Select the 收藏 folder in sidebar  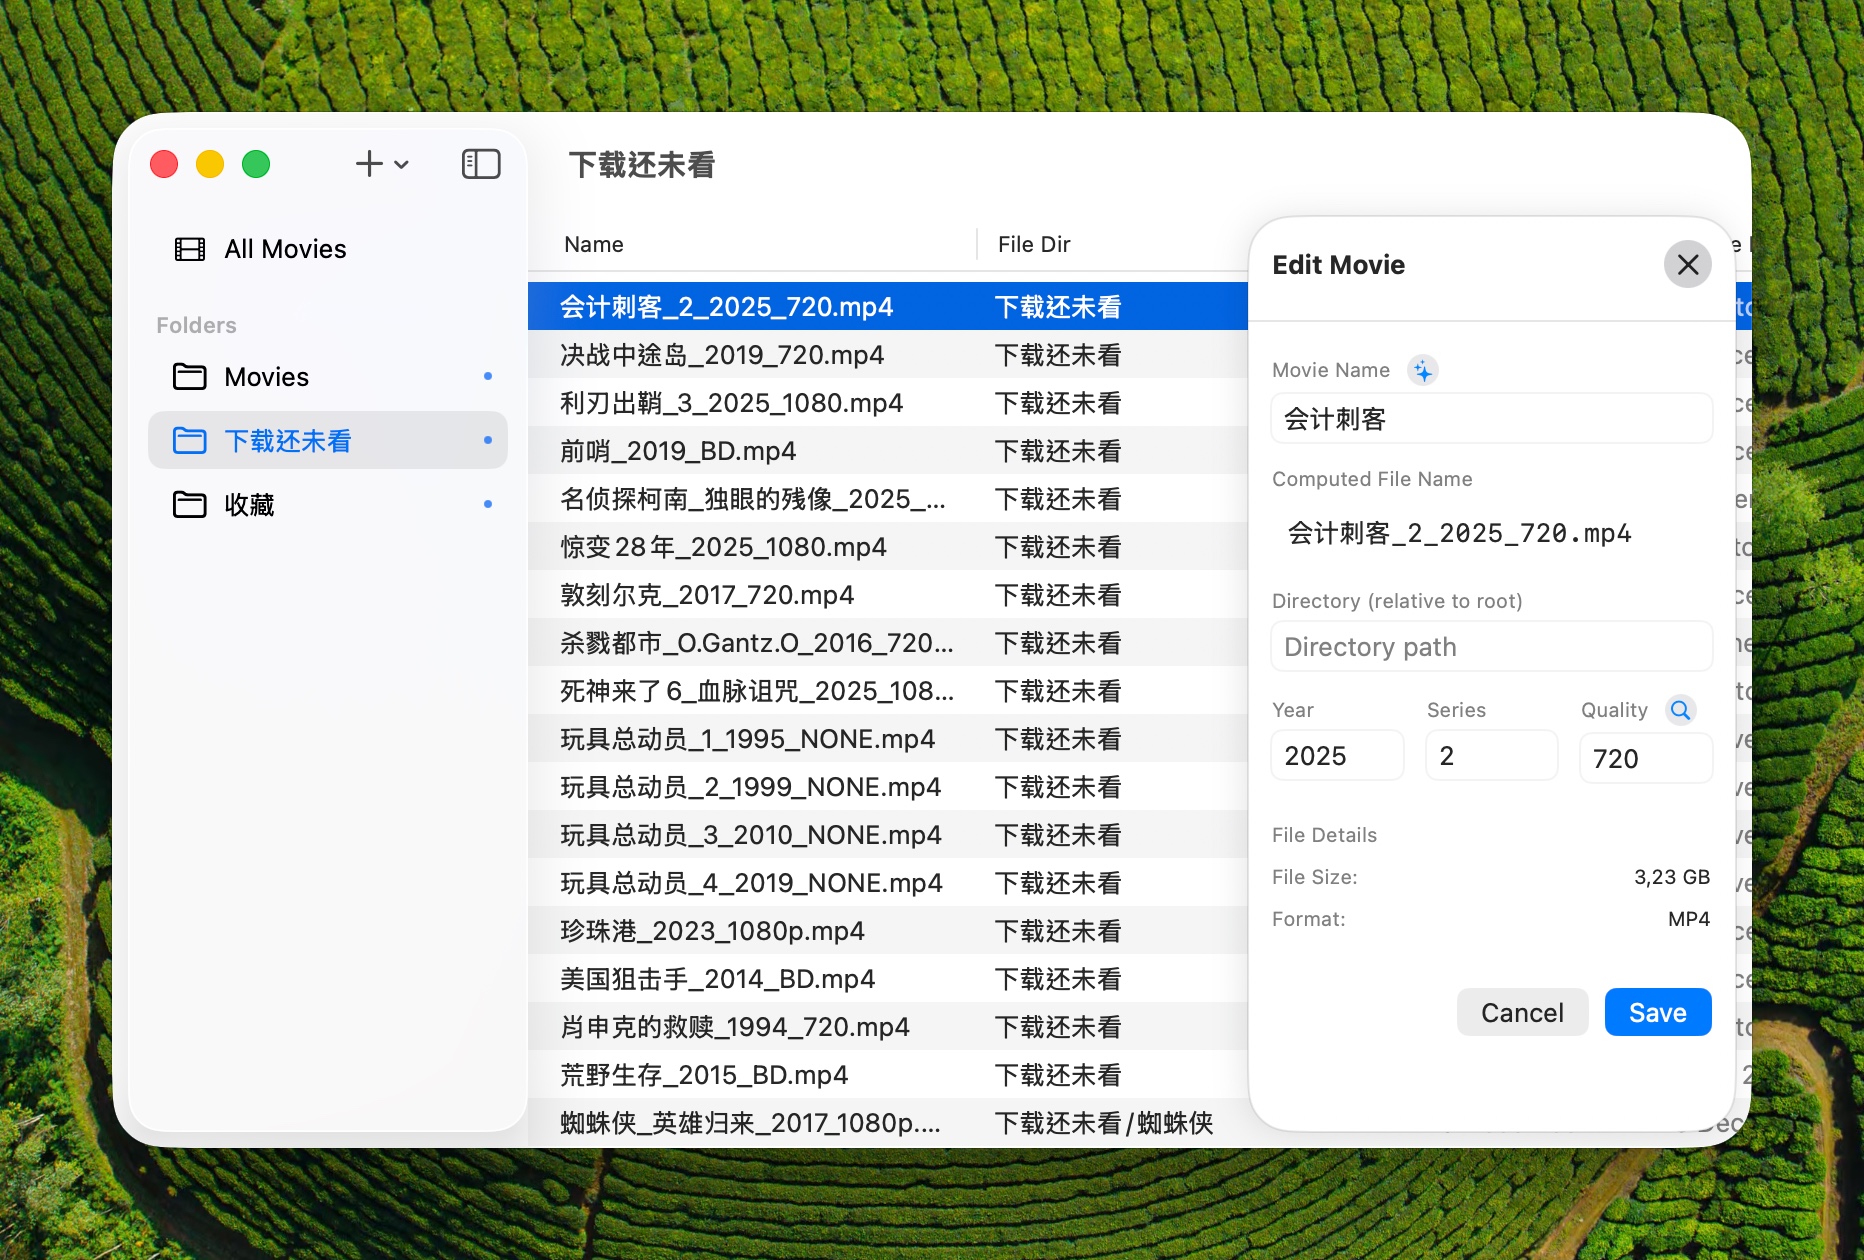(x=249, y=505)
